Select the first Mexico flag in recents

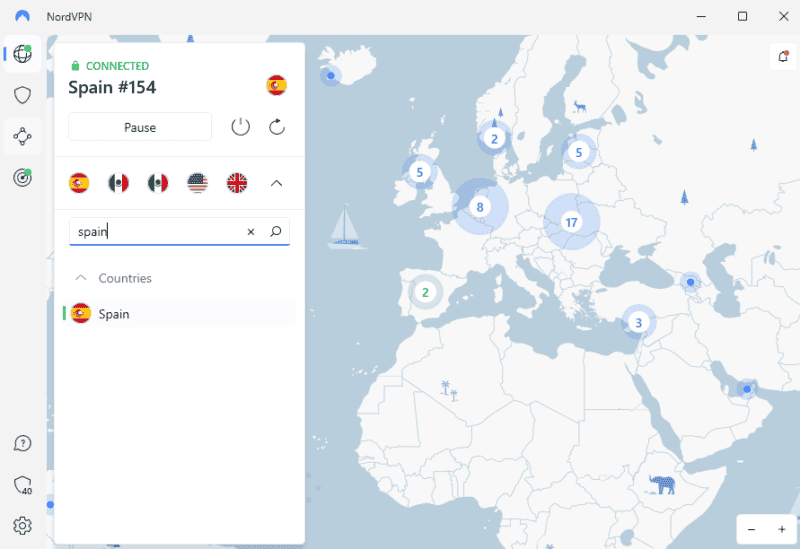[118, 183]
